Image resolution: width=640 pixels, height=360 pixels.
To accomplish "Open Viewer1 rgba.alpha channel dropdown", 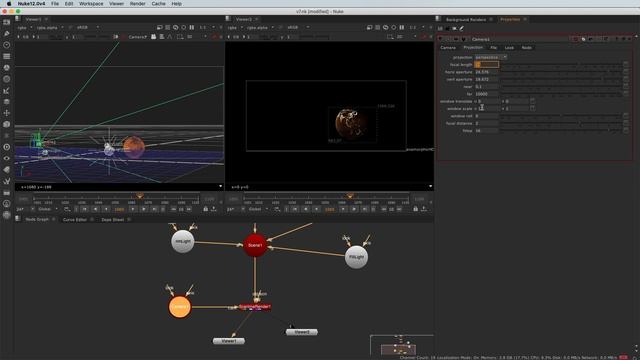I will pyautogui.click(x=50, y=27).
